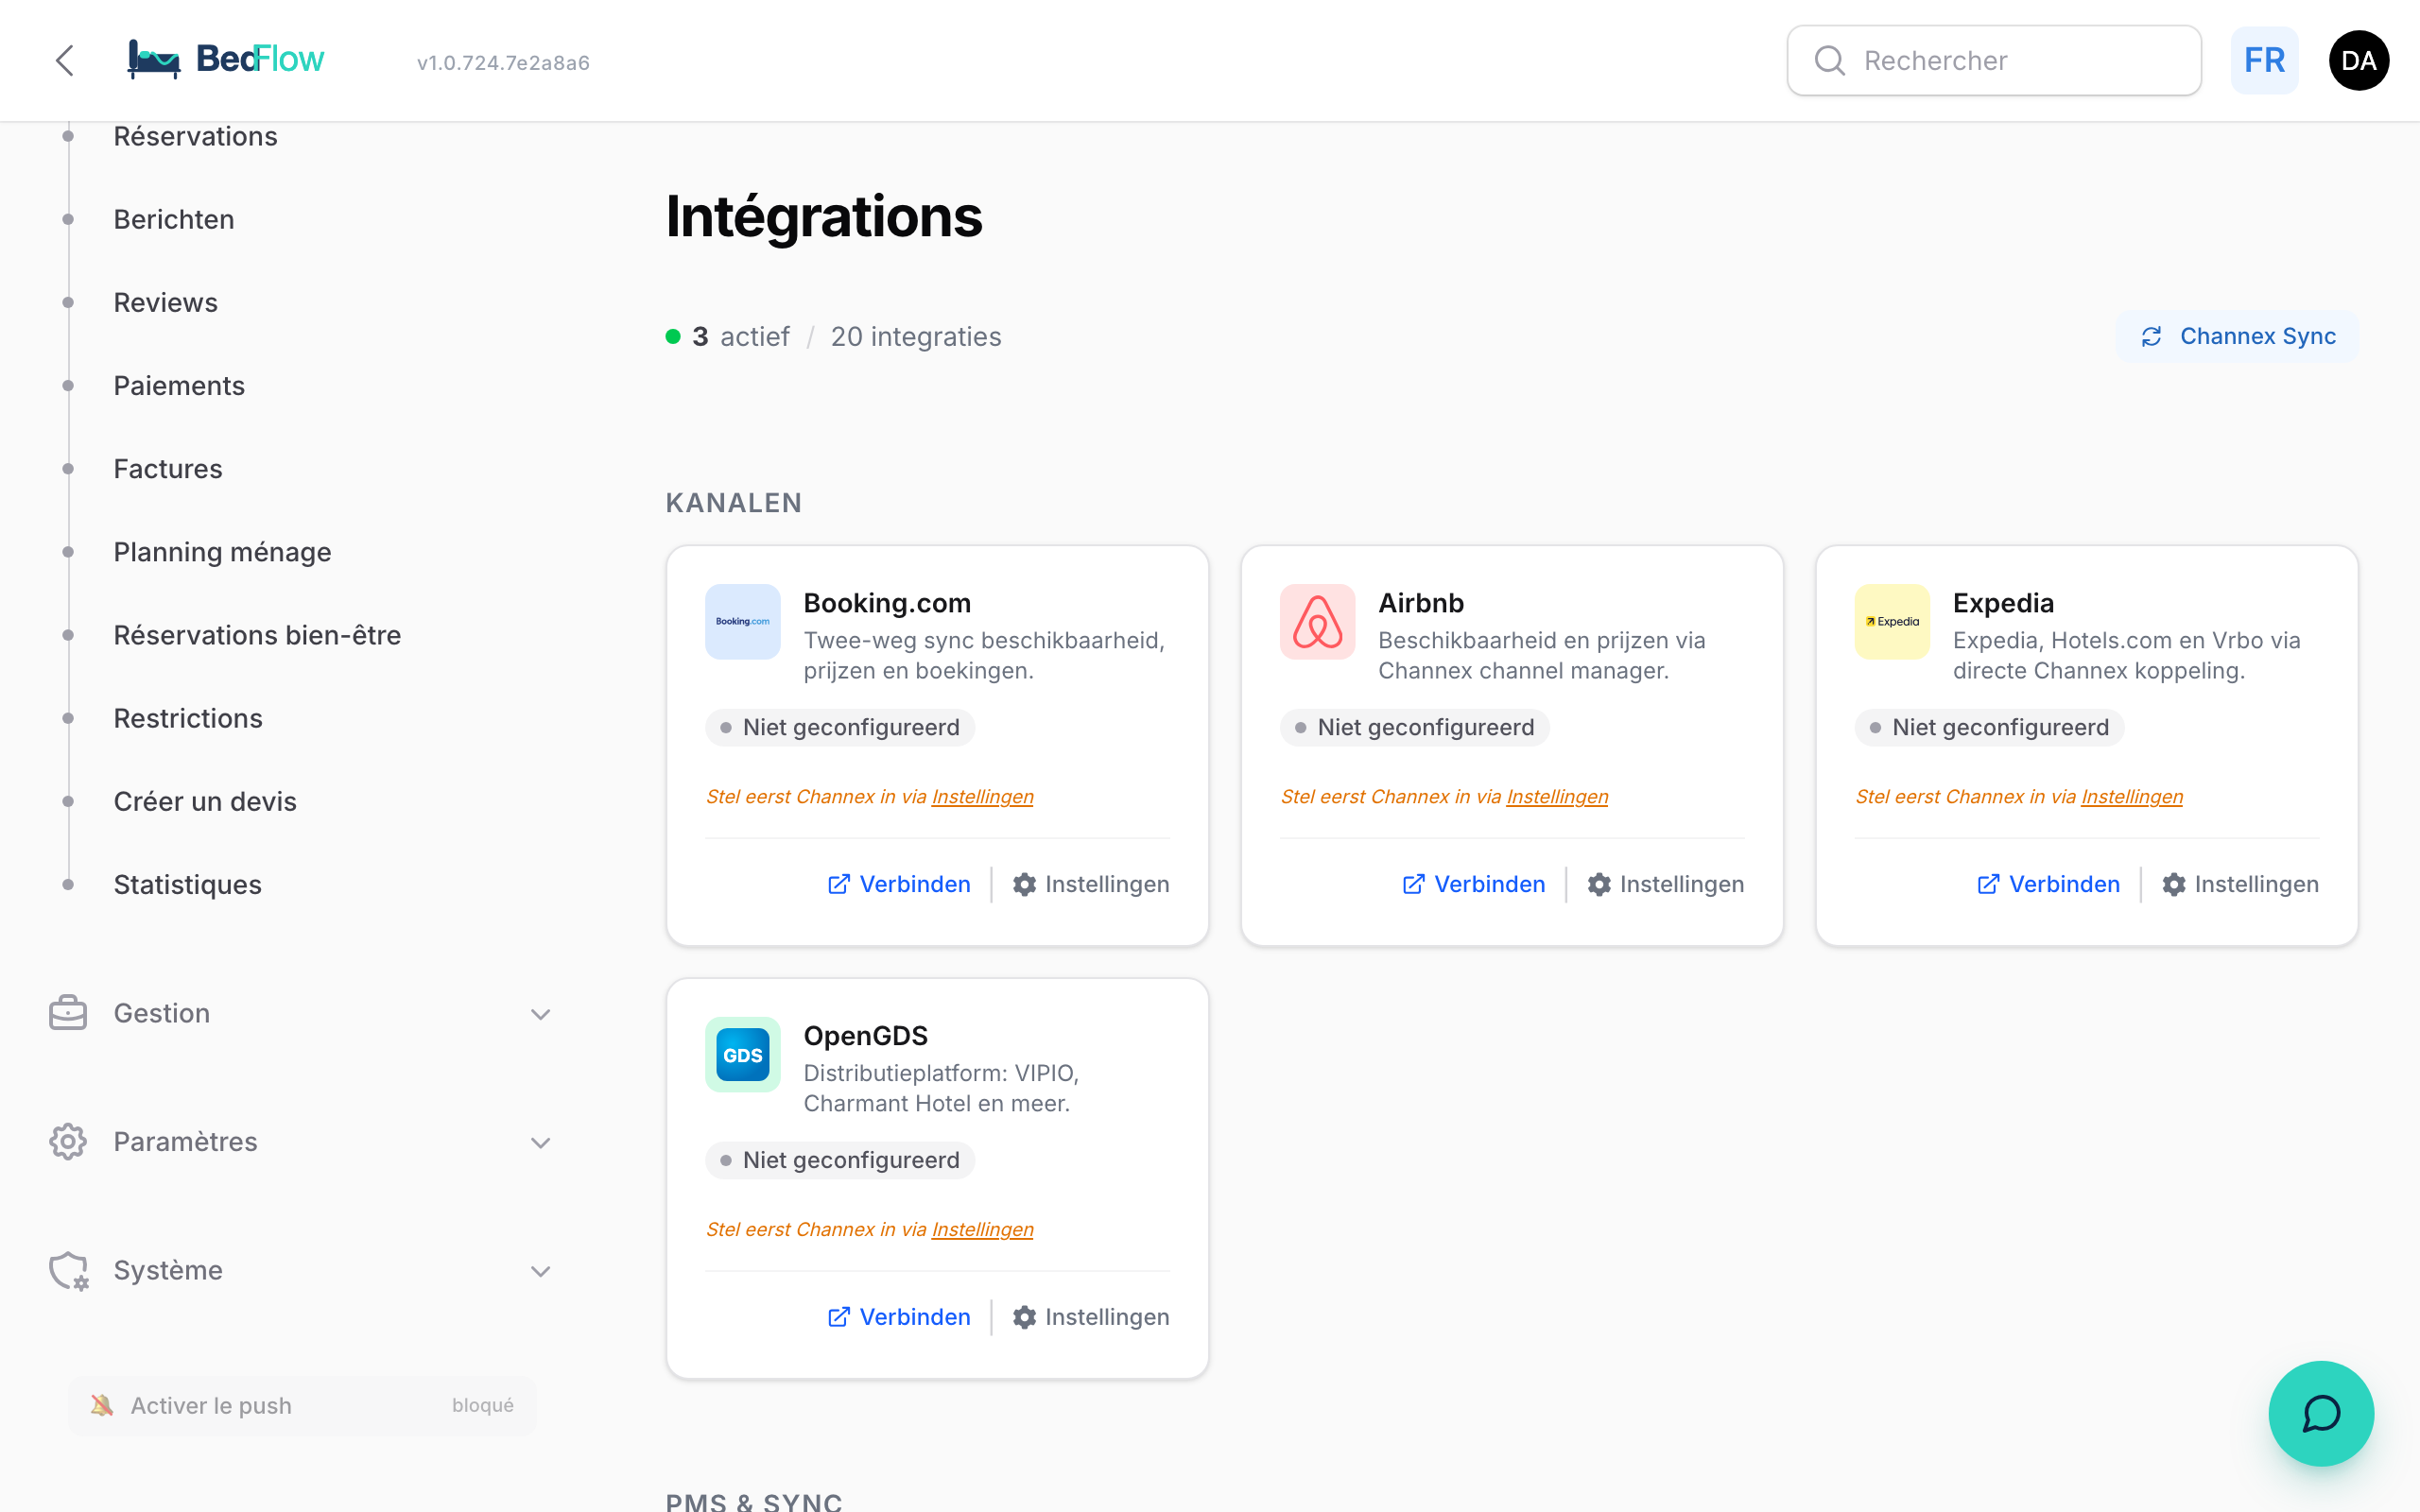Open the chat support bubble
The width and height of the screenshot is (2420, 1512).
point(2320,1413)
